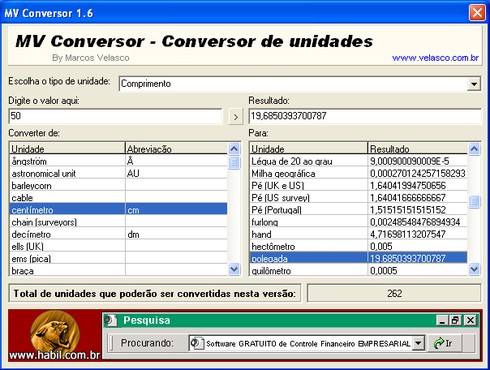Image resolution: width=490 pixels, height=370 pixels.
Task: Click the source list scroll down arrow
Action: pyautogui.click(x=234, y=269)
